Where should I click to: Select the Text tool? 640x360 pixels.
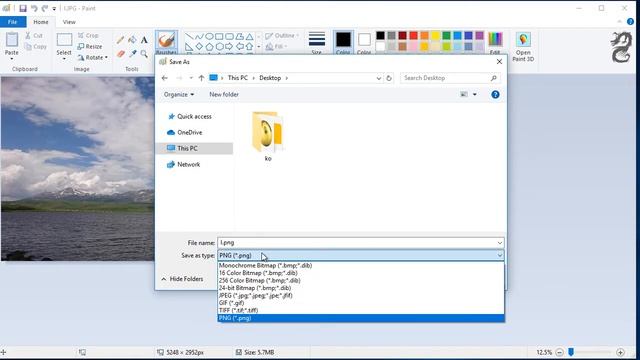(144, 40)
